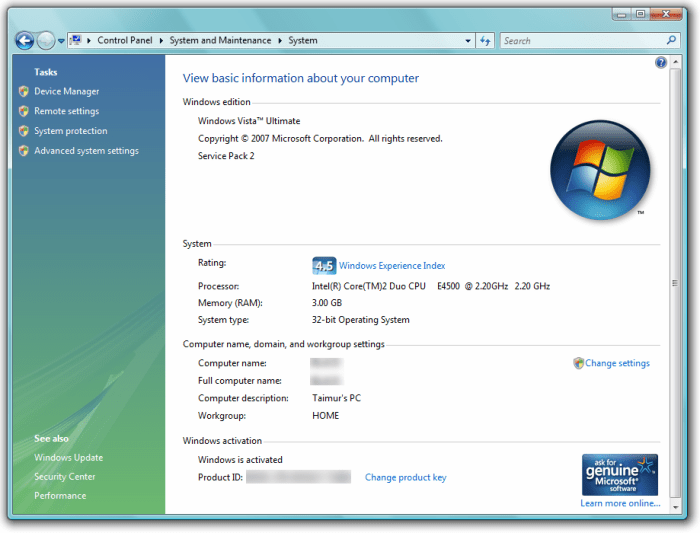
Task: Click 'Windows is activated' text
Action: tap(240, 460)
